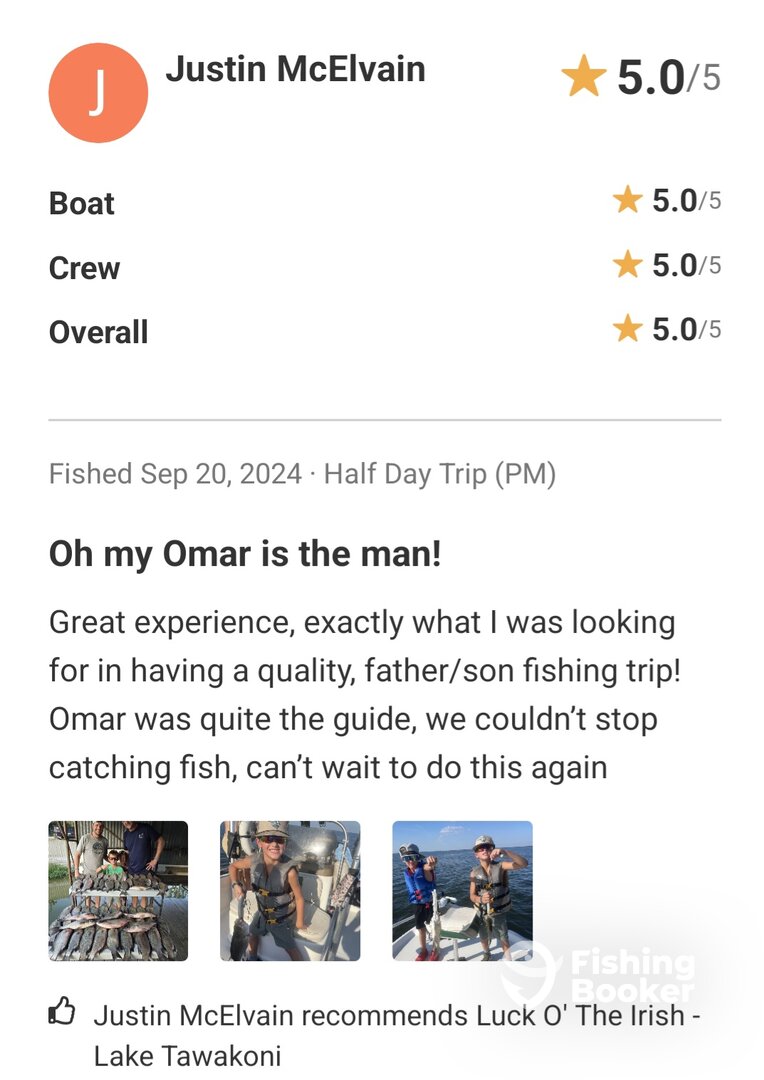The image size is (764, 1080).
Task: Select the Crew rating label
Action: point(84,268)
